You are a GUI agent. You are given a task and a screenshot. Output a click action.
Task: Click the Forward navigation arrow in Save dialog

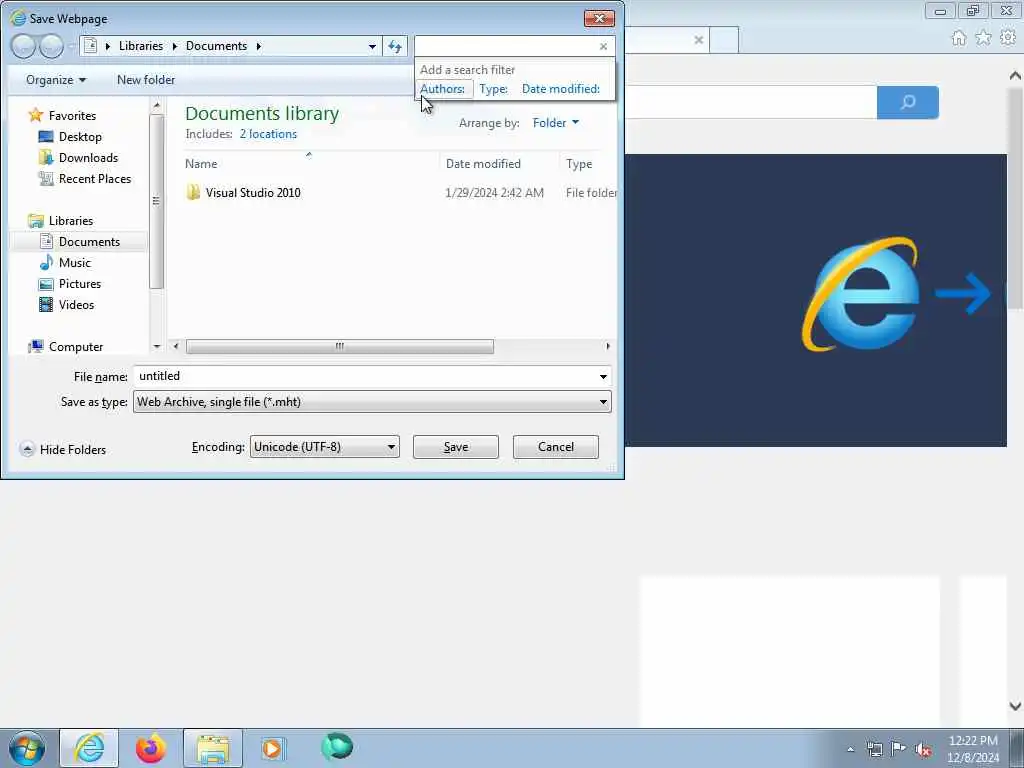(x=51, y=46)
